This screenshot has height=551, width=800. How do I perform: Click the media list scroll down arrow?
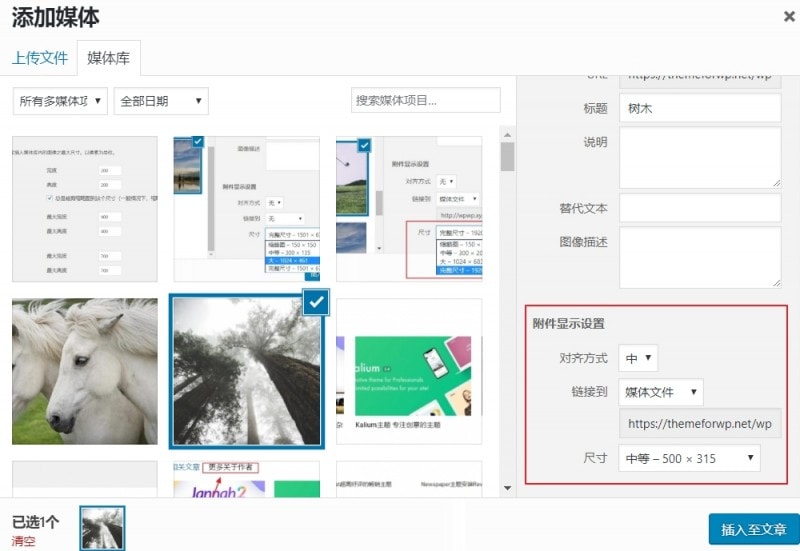507,488
